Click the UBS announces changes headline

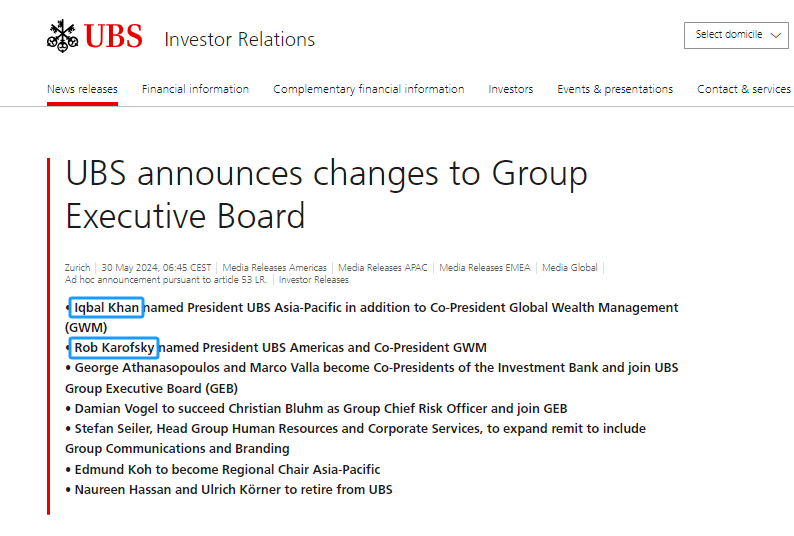(x=327, y=195)
